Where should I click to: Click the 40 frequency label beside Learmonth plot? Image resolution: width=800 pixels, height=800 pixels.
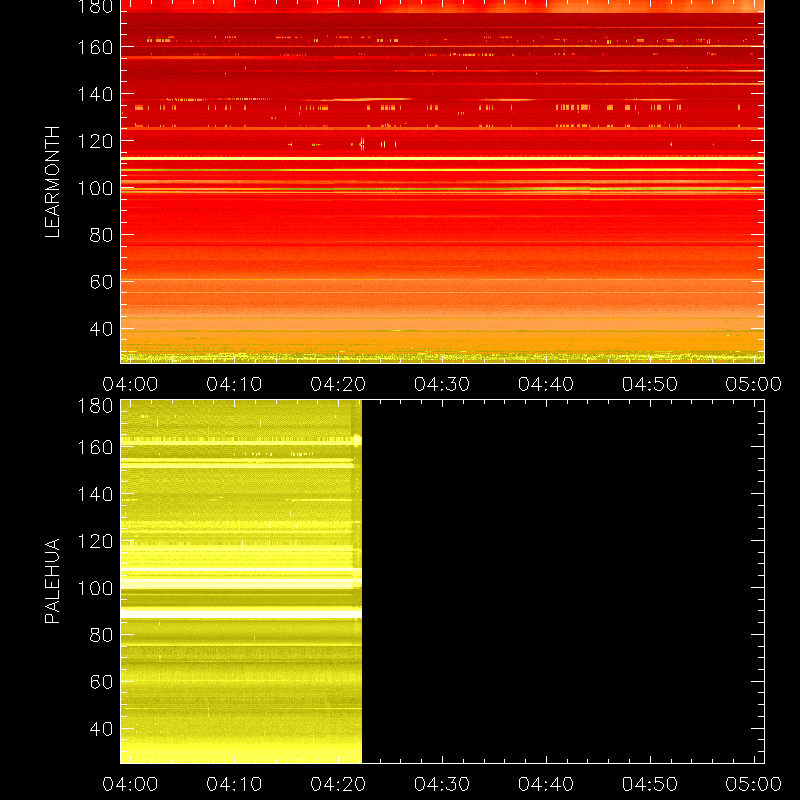click(x=101, y=329)
